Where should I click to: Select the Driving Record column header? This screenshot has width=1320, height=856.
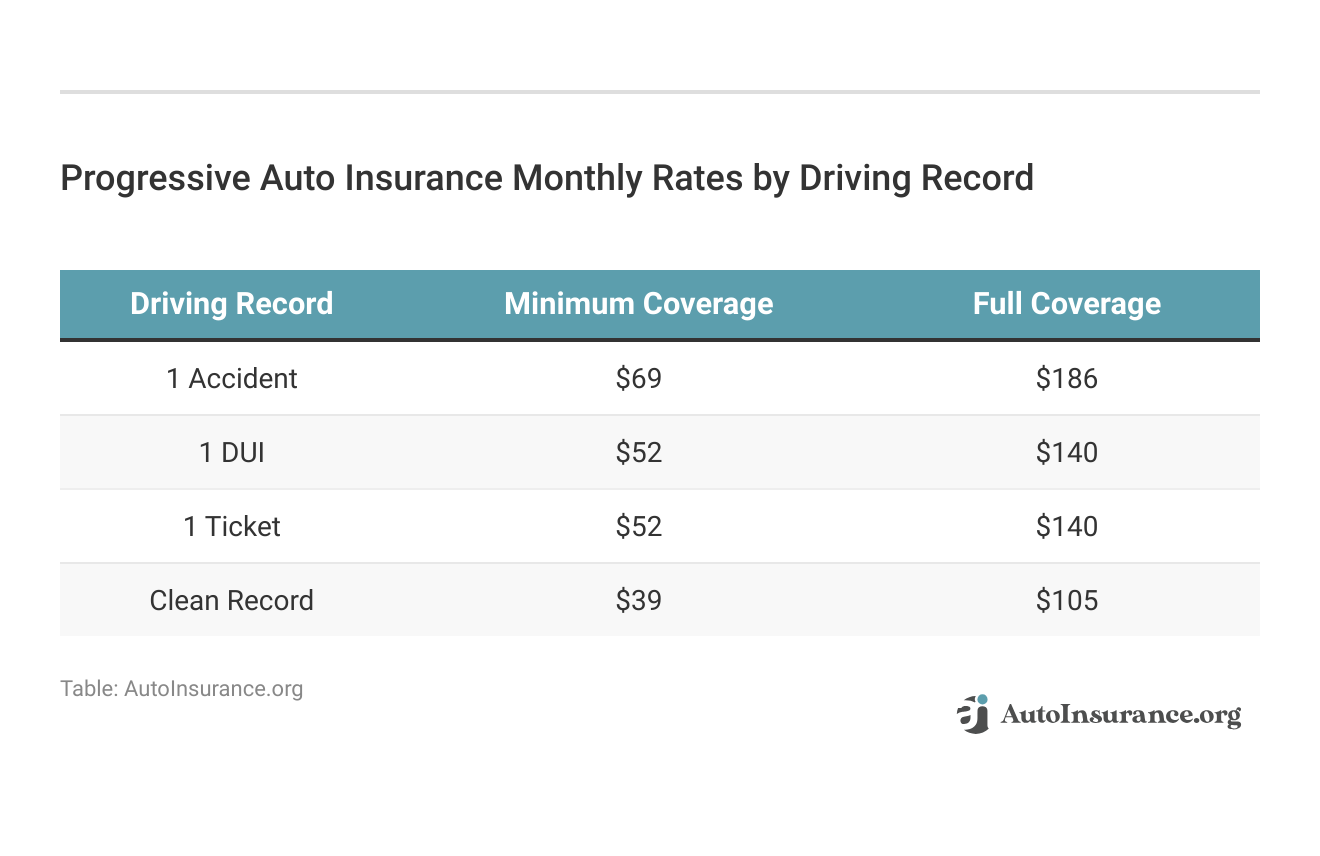231,304
